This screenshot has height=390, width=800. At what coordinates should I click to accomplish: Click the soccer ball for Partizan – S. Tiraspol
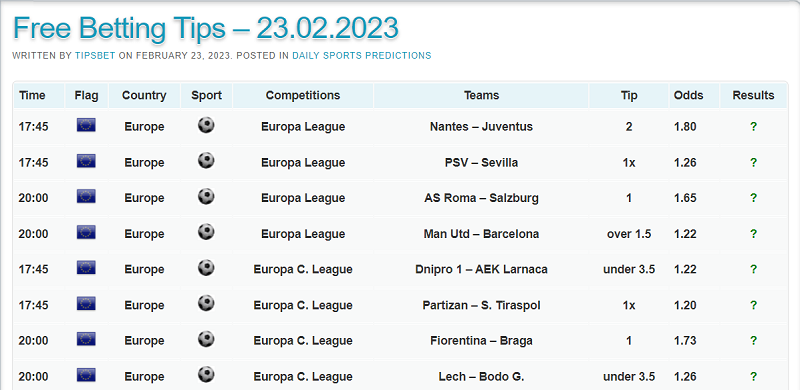click(x=206, y=304)
